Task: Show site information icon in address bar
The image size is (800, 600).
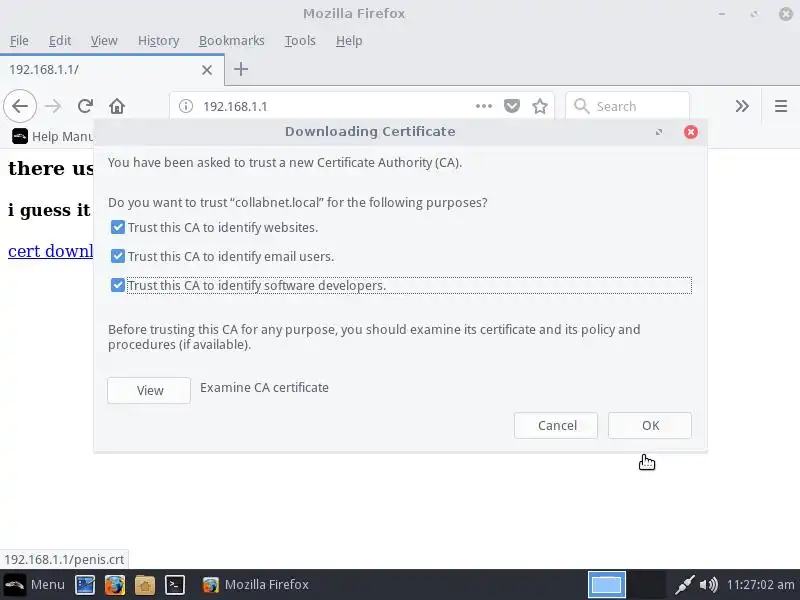Action: (186, 106)
